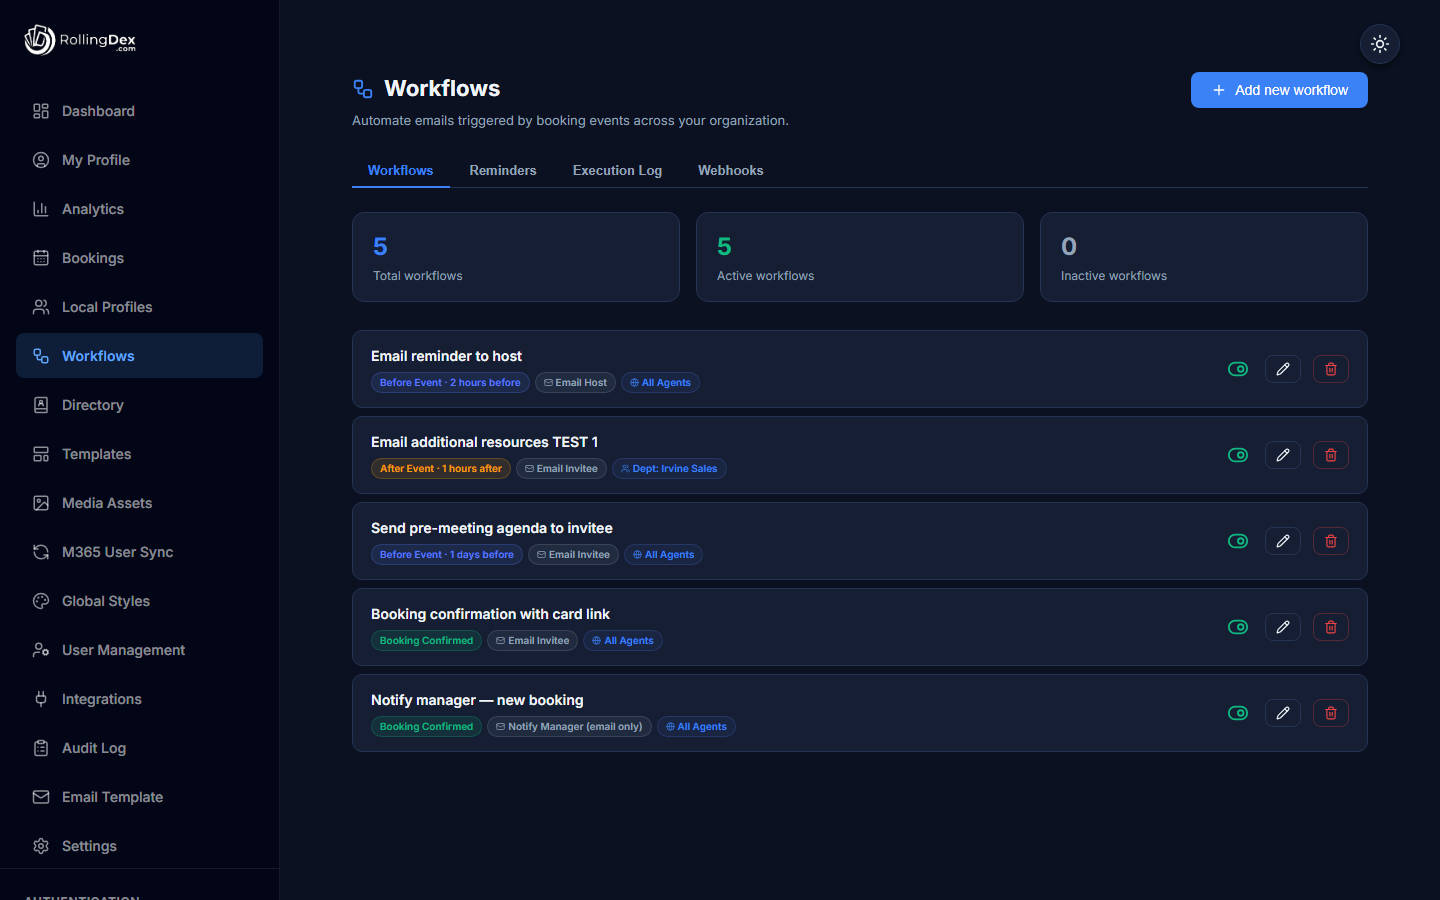This screenshot has height=900, width=1440.
Task: Click the Integrations plug icon
Action: 41,699
